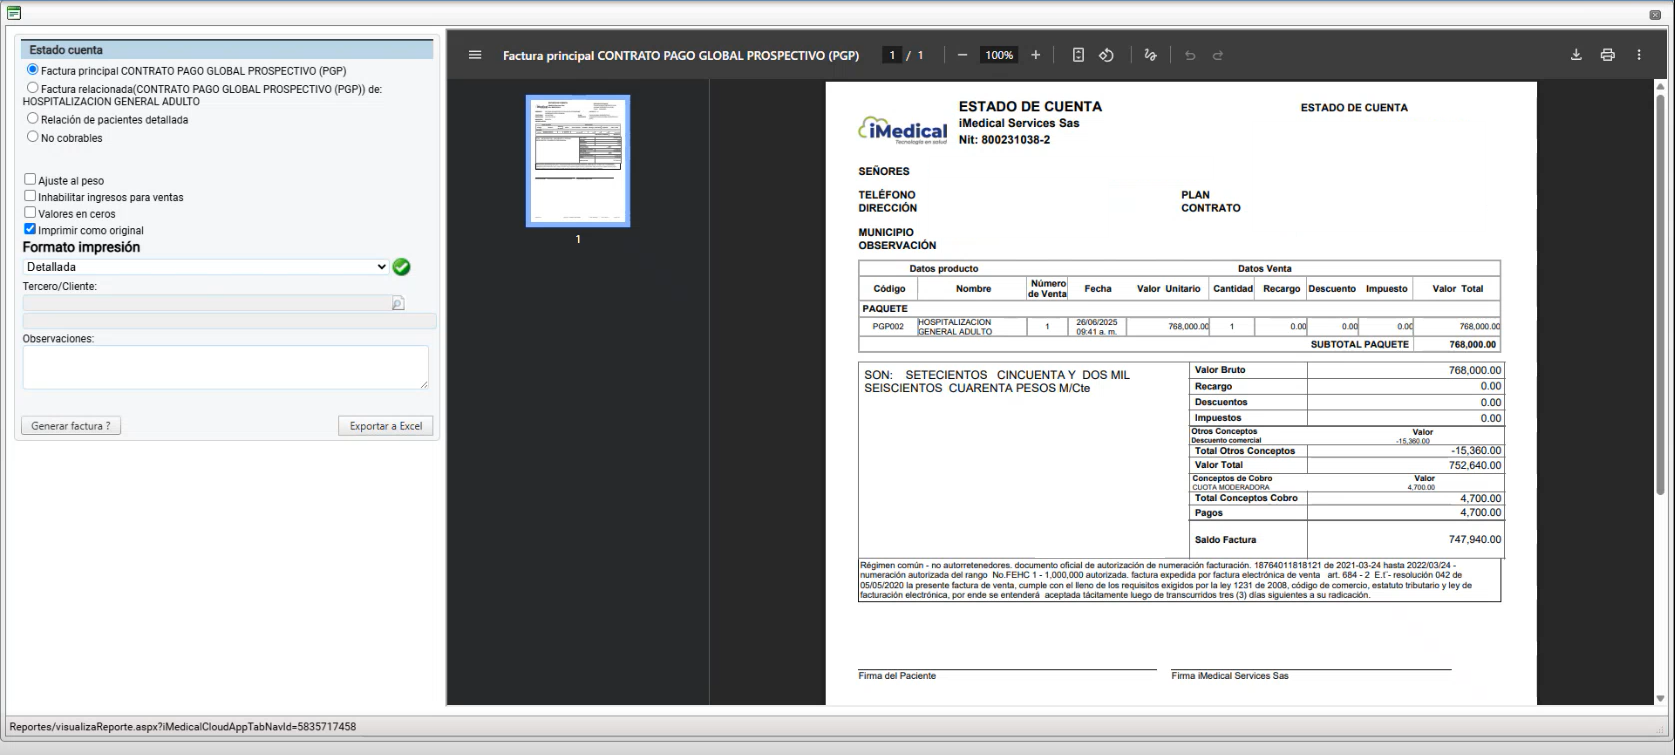Rotate the document counterclockwise
Image resolution: width=1675 pixels, height=755 pixels.
click(x=1106, y=55)
